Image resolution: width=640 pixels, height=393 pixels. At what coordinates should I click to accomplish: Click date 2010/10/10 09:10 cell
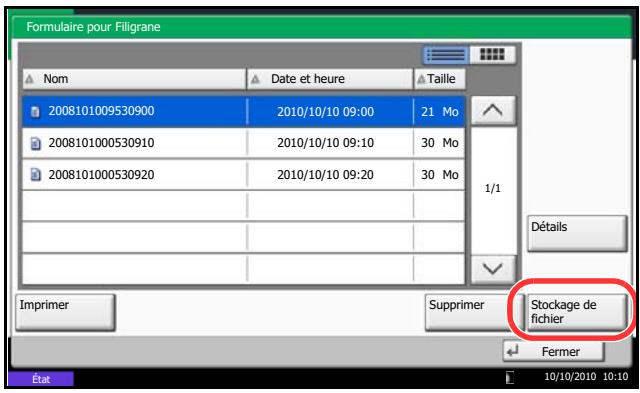[330, 143]
